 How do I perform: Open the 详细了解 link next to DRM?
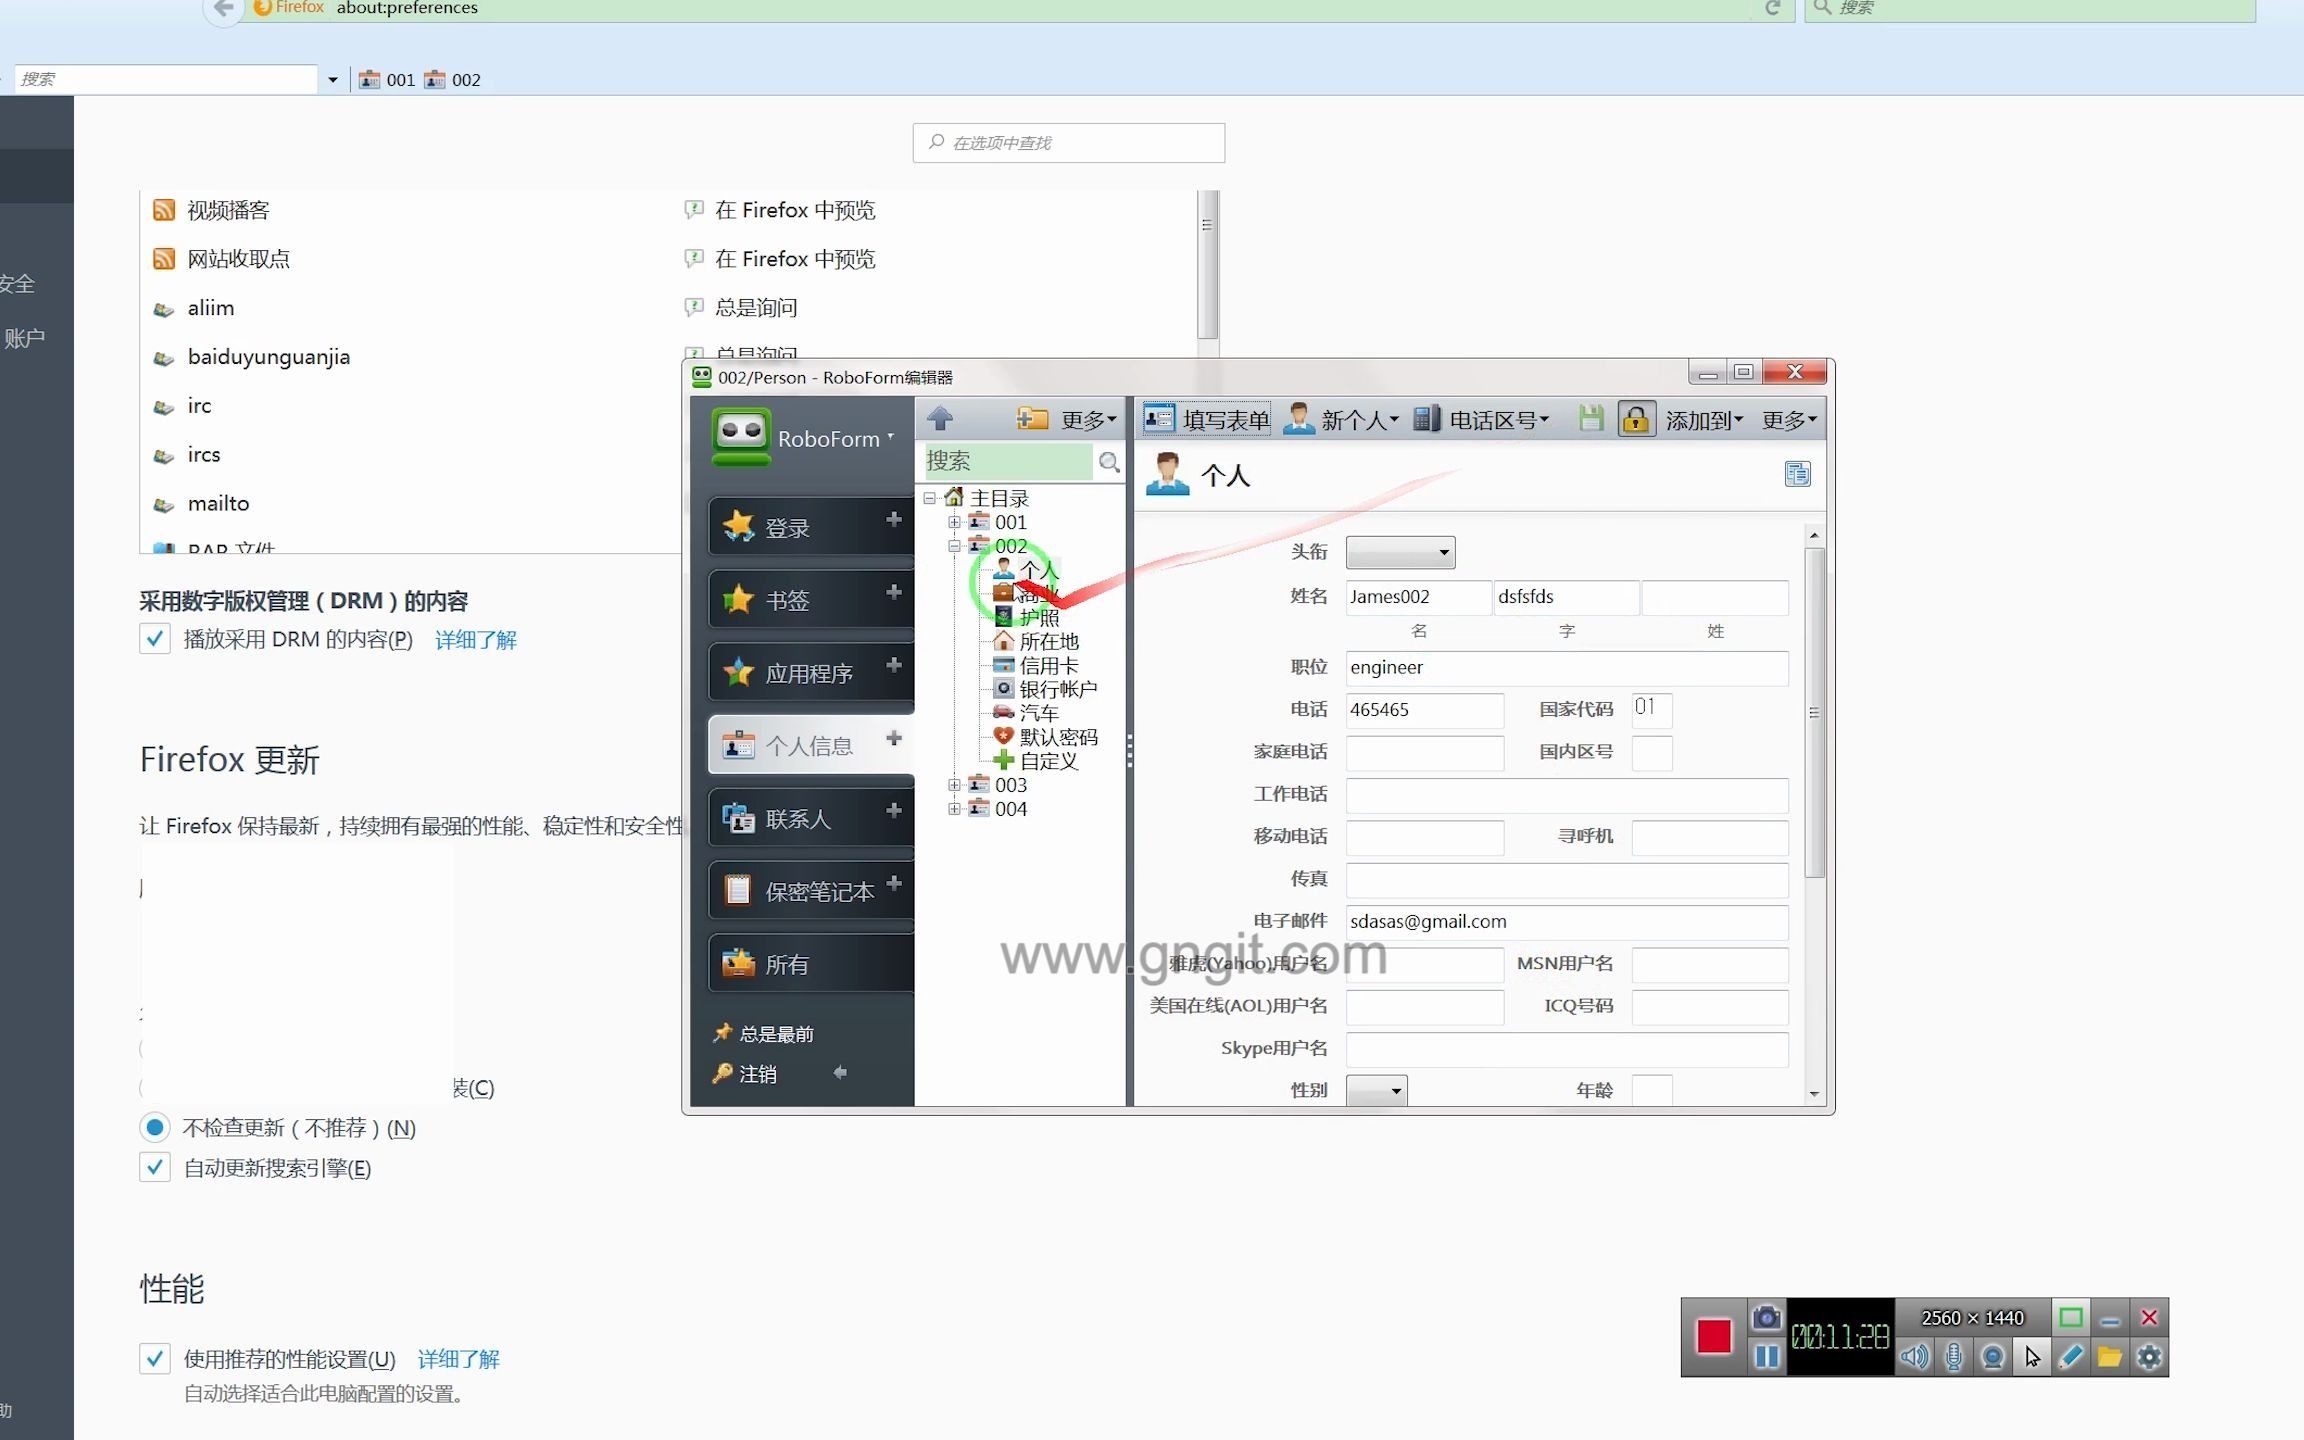point(476,640)
